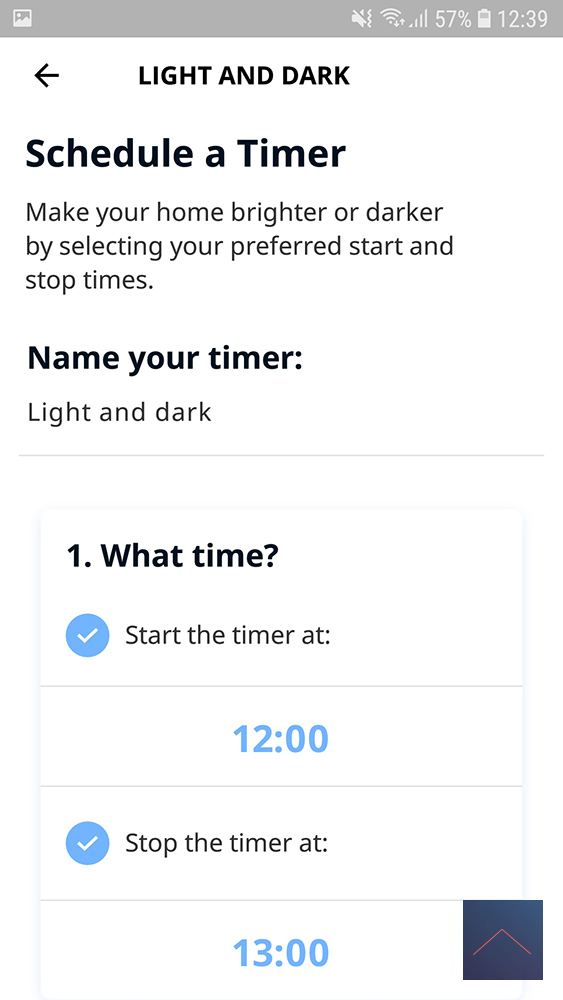Viewport: 563px width, 1000px height.
Task: Open the 12:00 start time picker
Action: pyautogui.click(x=281, y=737)
